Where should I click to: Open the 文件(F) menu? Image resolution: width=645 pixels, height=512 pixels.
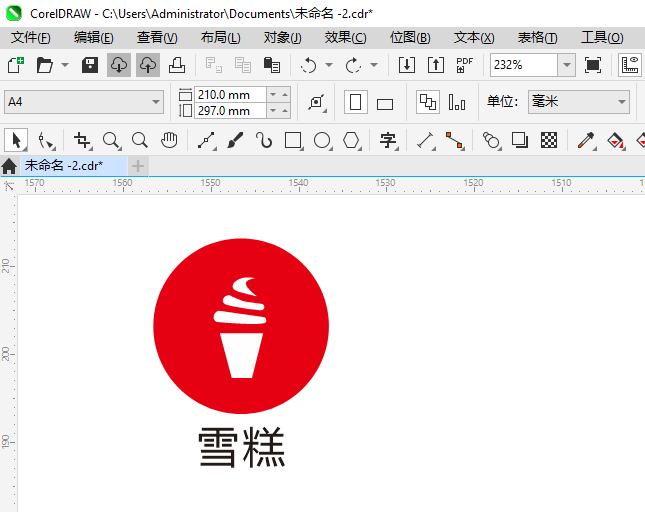point(31,38)
